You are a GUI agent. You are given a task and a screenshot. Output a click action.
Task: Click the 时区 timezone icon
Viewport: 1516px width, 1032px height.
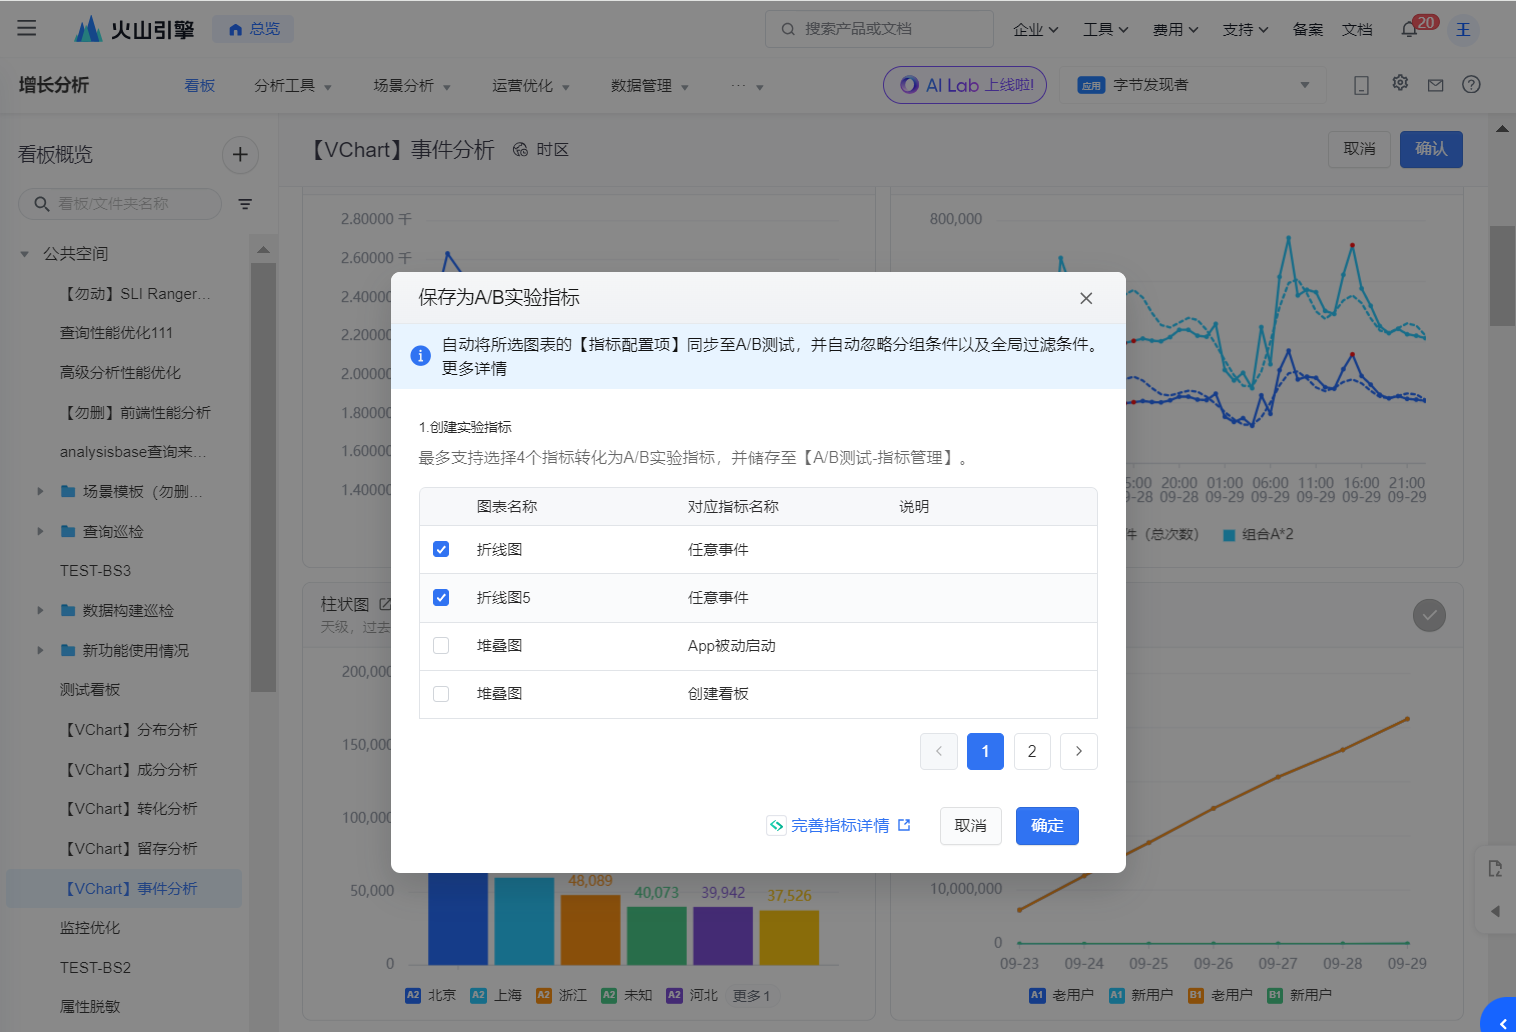click(x=520, y=150)
